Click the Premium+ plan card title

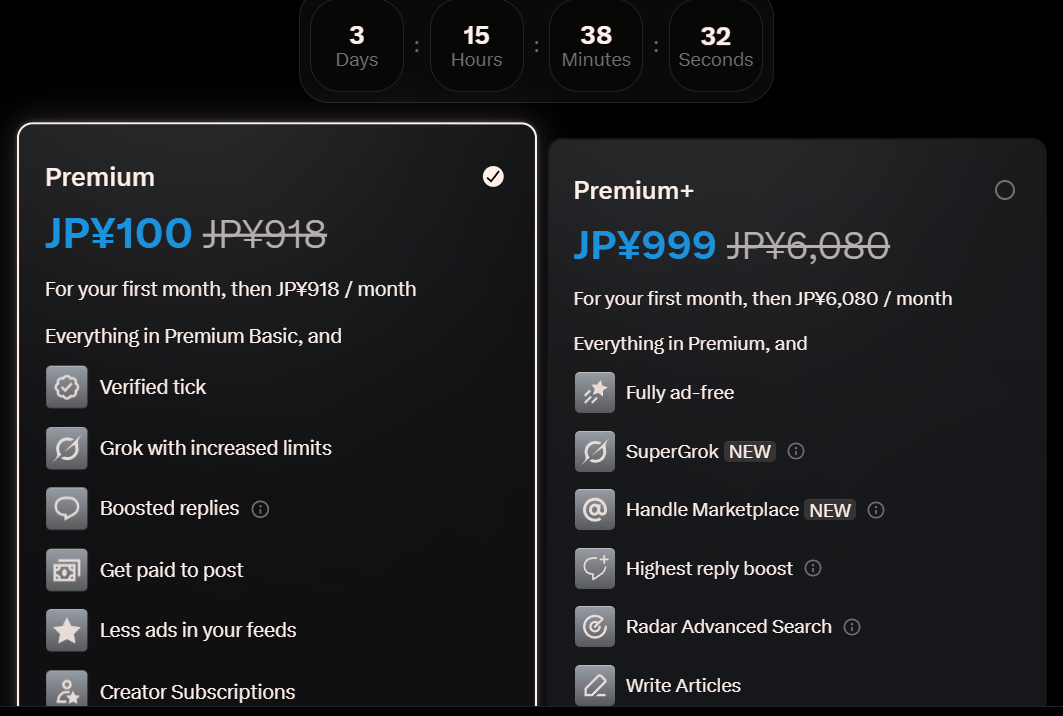[x=633, y=190]
